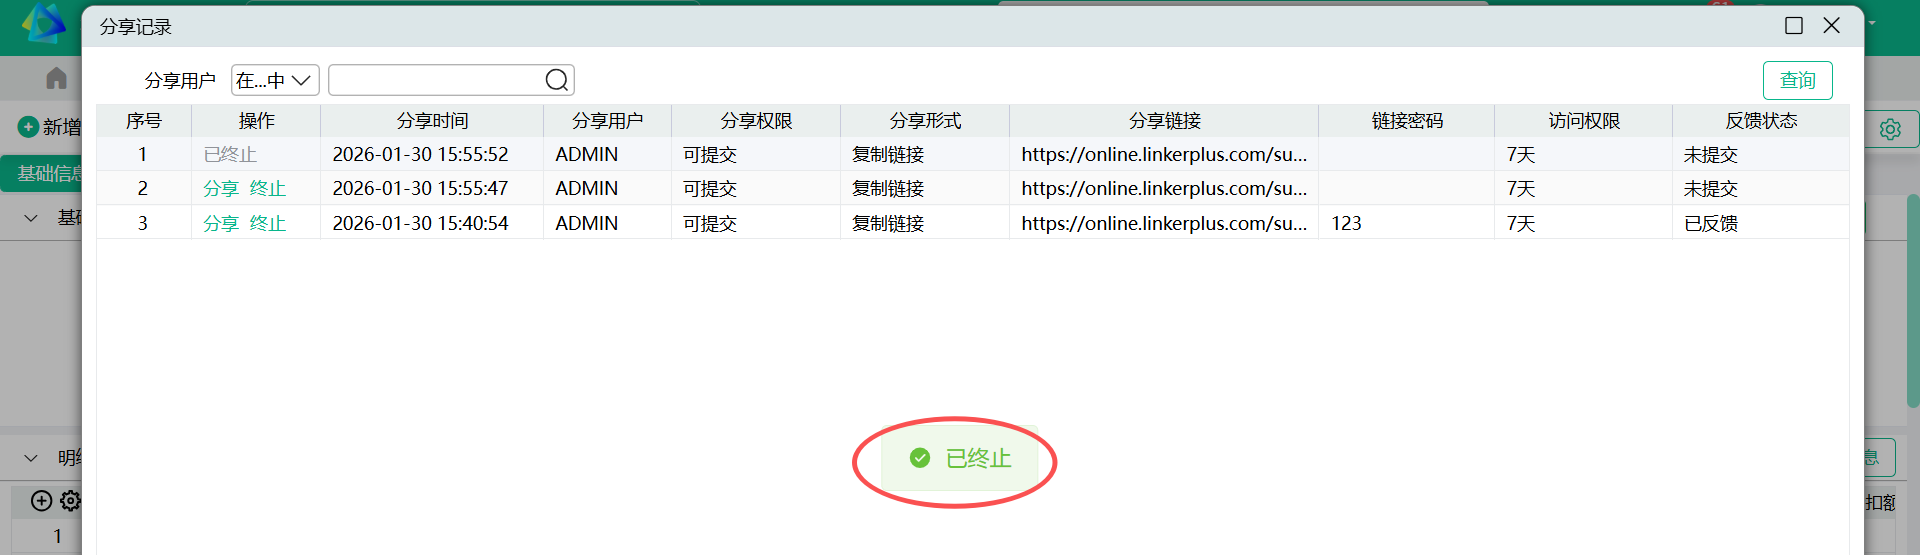
Task: Open the settings gear at right edge
Action: pyautogui.click(x=1889, y=129)
